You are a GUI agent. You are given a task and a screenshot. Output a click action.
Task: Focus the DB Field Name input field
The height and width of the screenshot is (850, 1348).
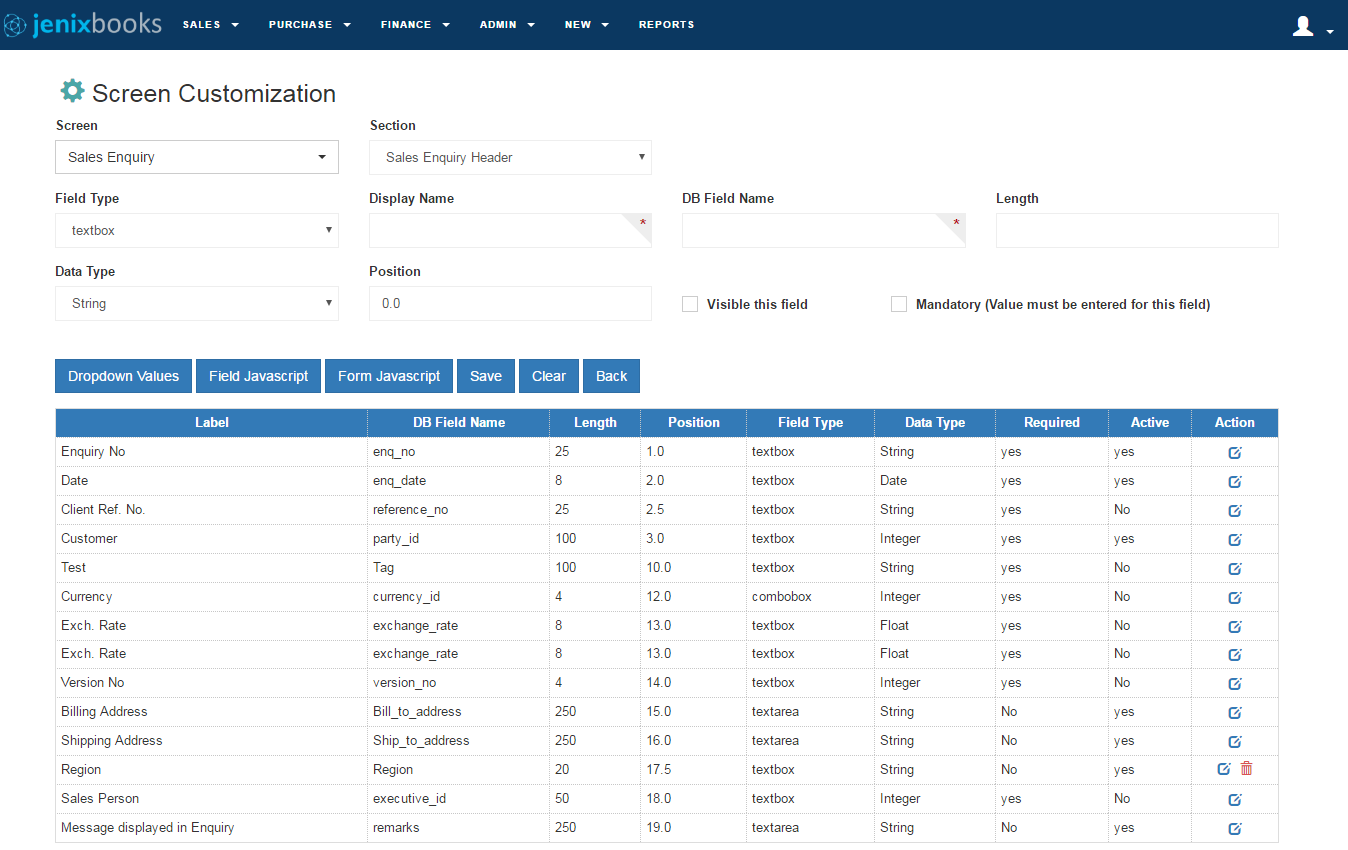tap(824, 230)
